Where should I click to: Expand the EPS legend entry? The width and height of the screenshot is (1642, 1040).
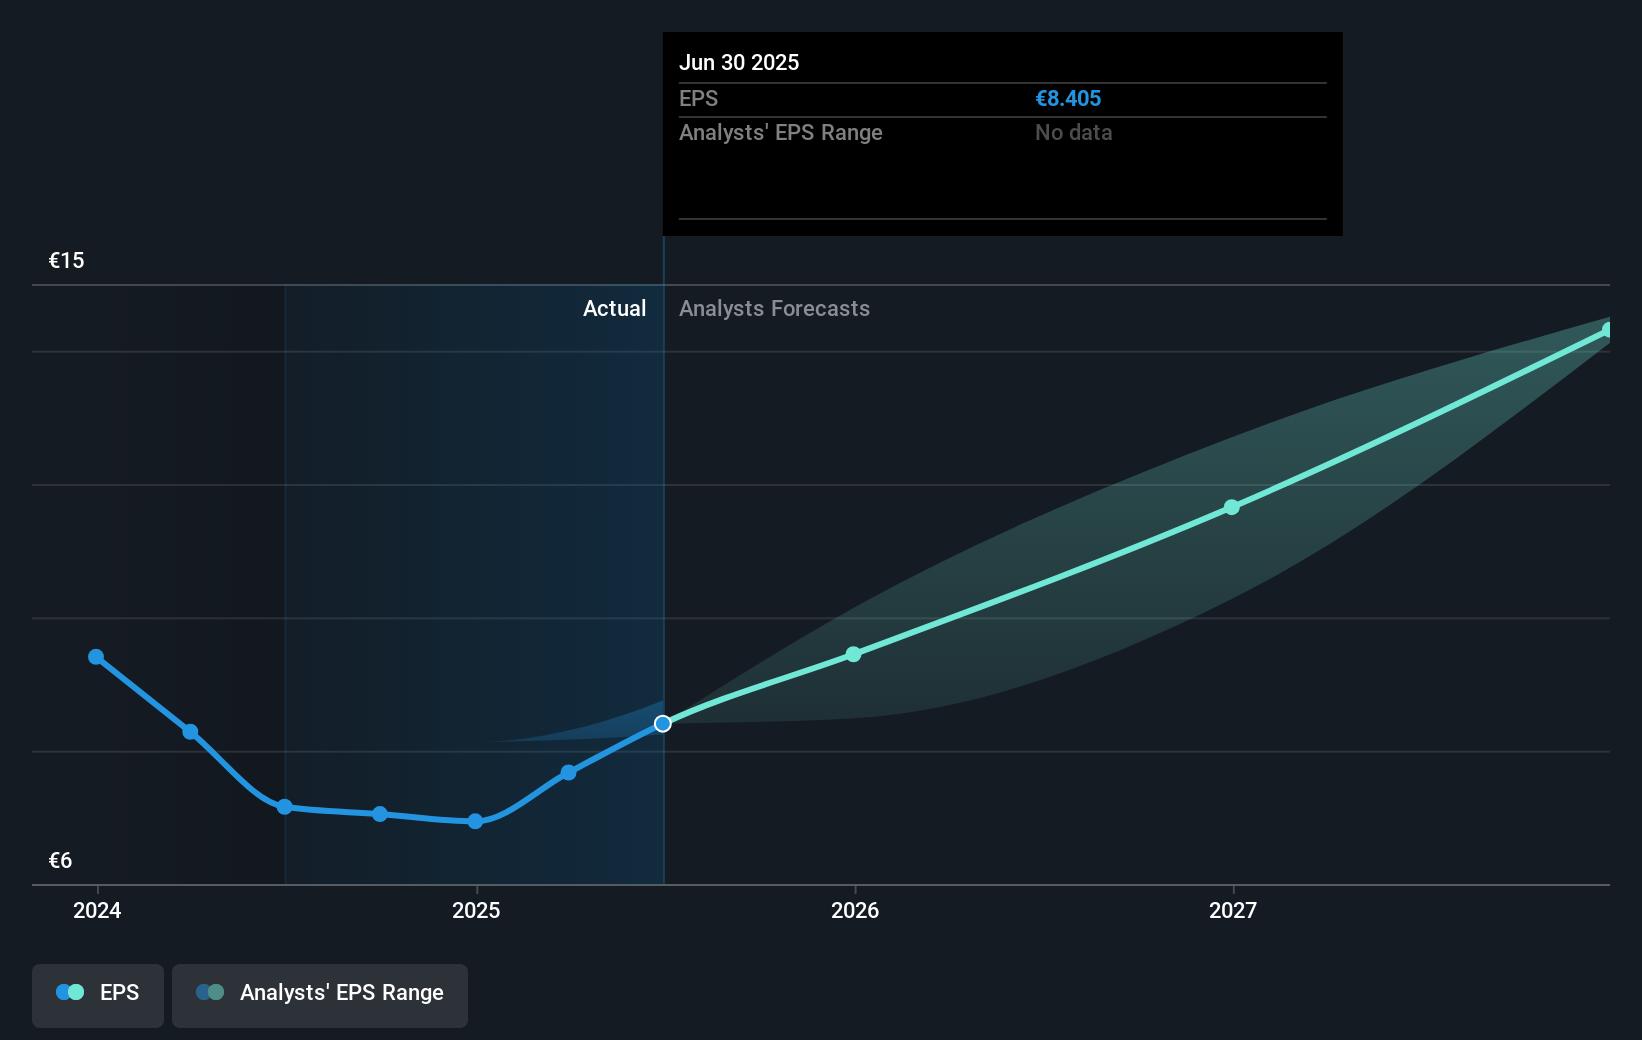point(119,993)
